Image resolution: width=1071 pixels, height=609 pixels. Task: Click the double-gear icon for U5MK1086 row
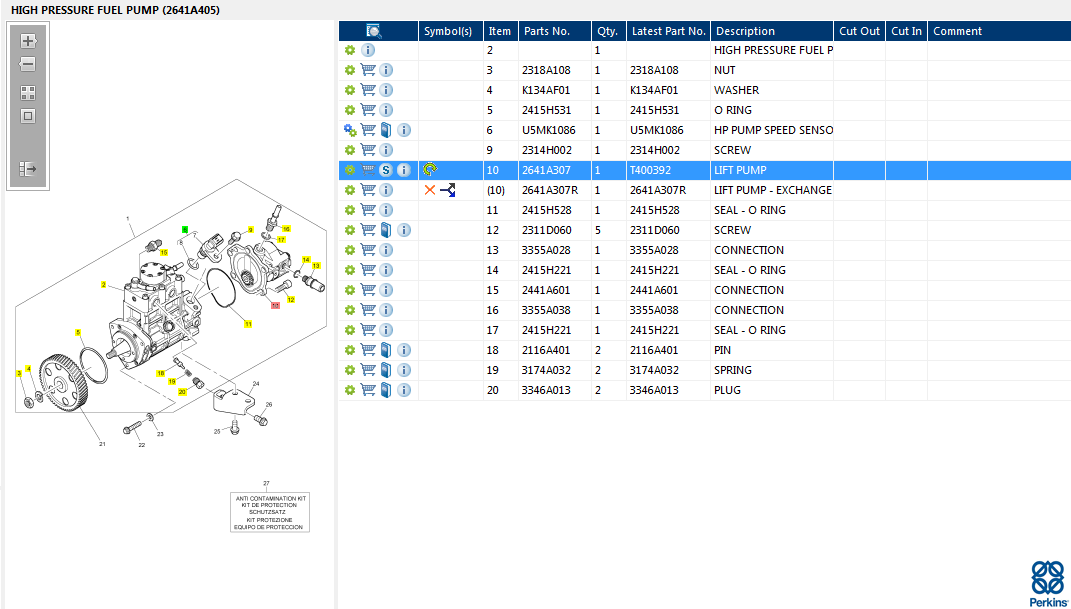coord(350,130)
